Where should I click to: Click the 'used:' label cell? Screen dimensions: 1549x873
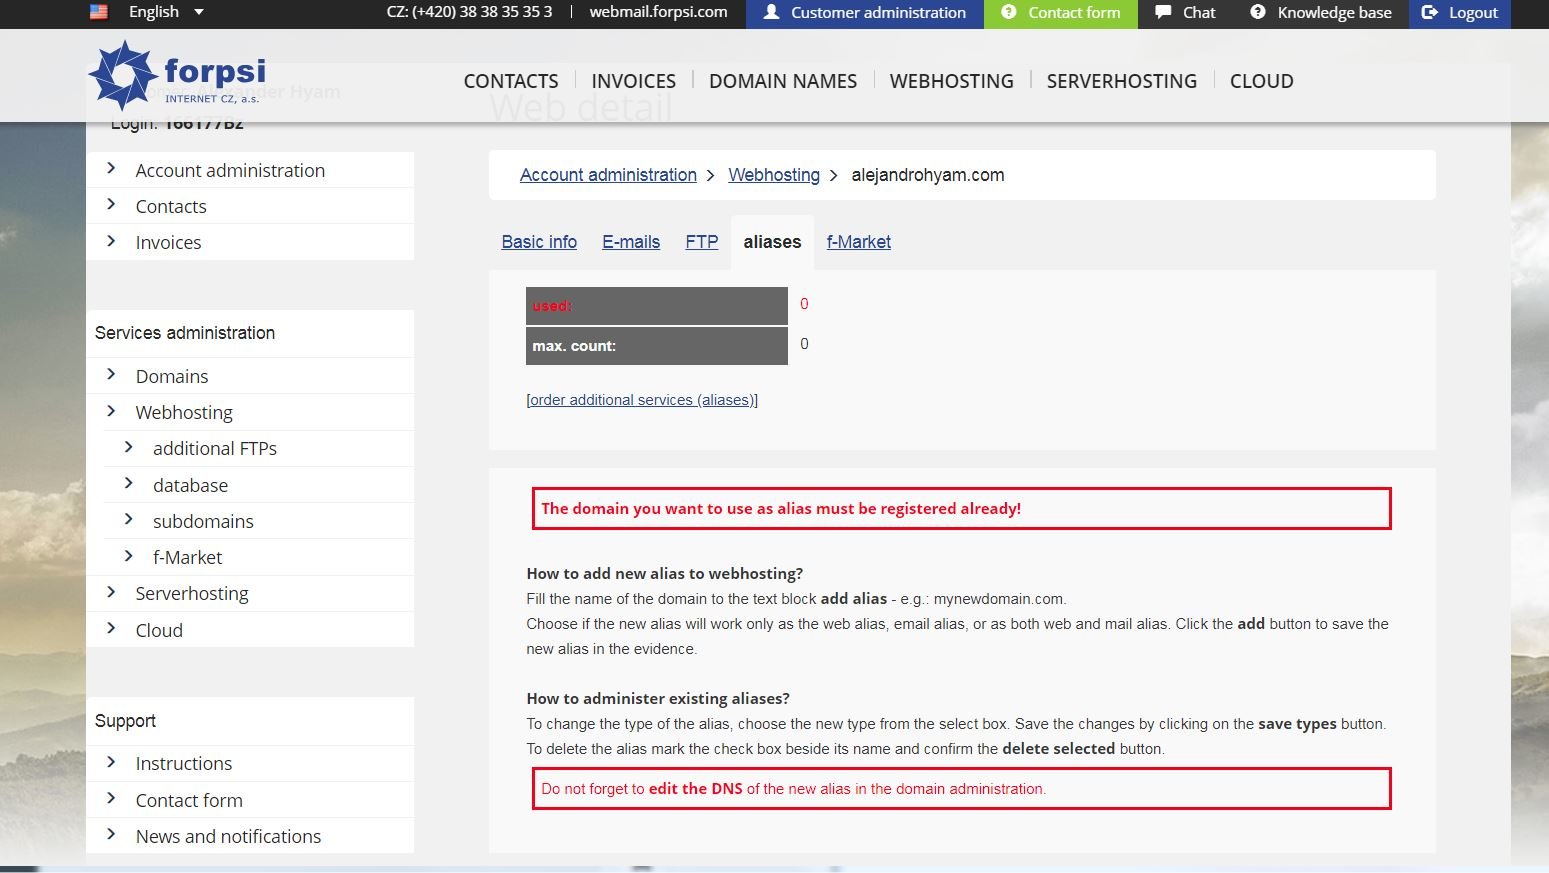click(x=657, y=306)
